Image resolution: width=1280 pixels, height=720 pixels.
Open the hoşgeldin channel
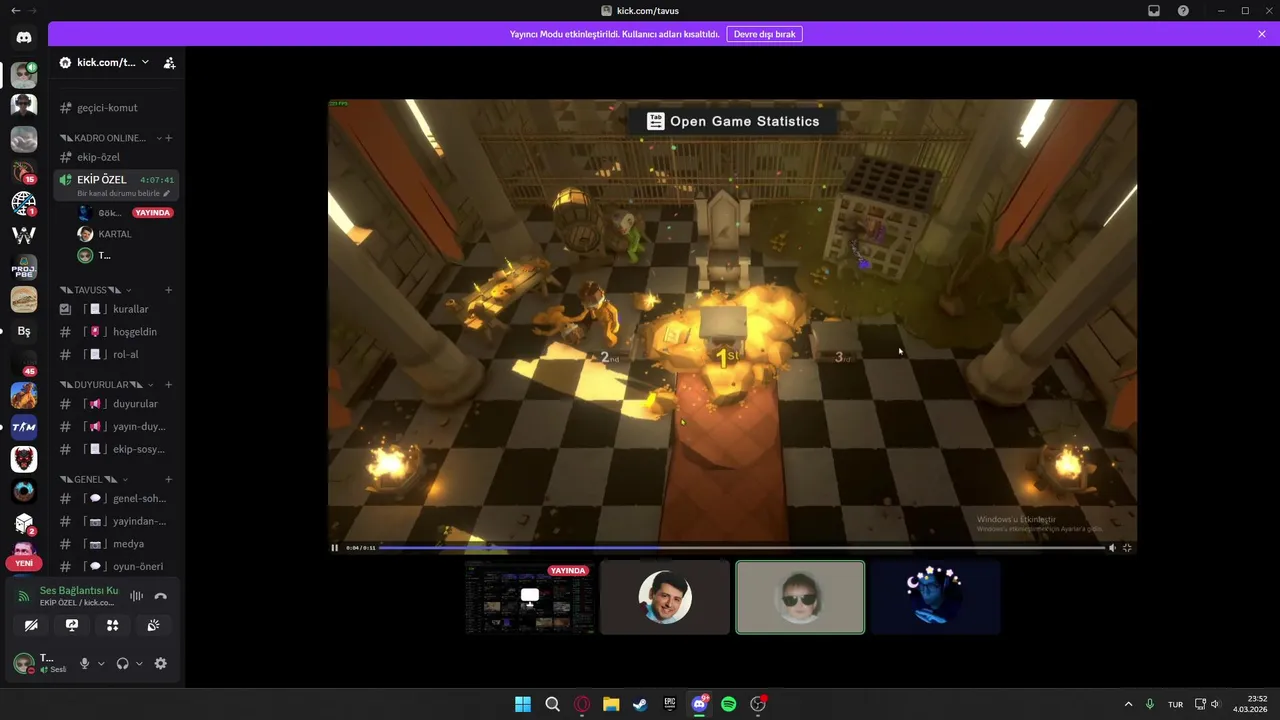(x=115, y=332)
